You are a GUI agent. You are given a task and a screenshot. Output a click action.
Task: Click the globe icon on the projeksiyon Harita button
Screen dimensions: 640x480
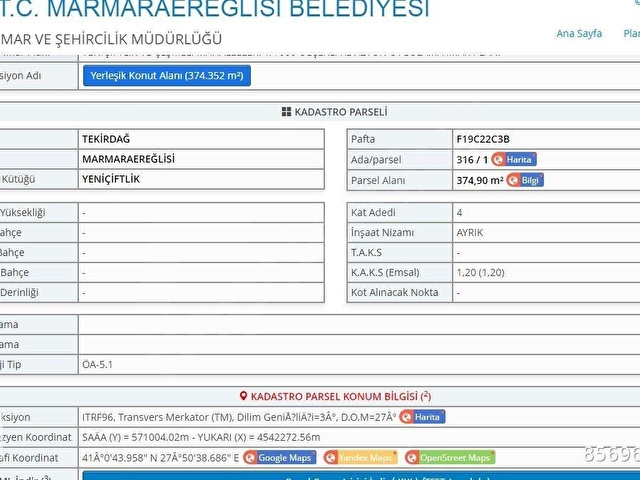click(406, 417)
